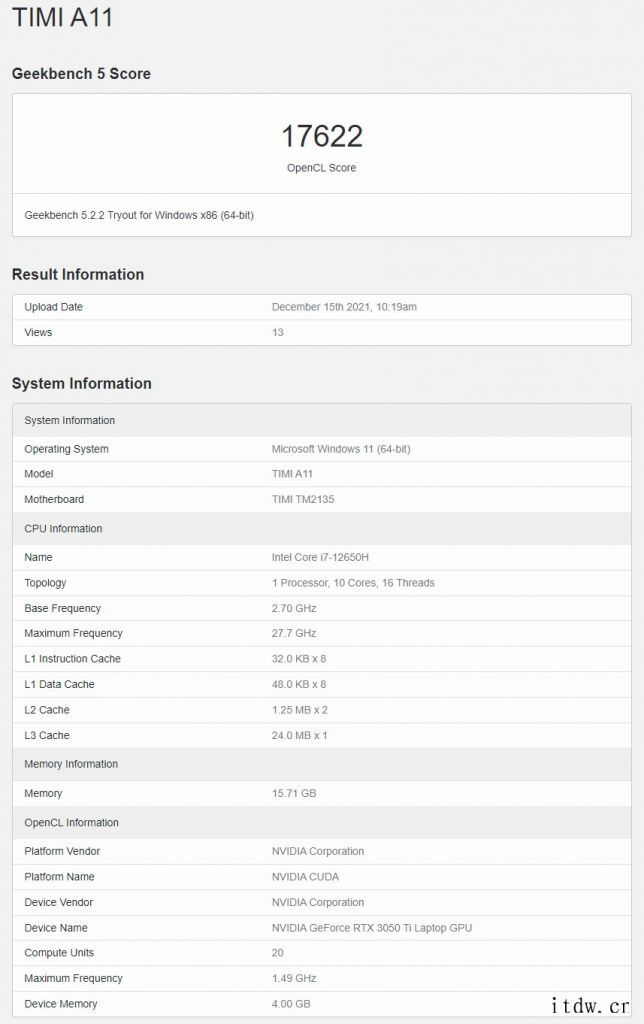Click the Topology label

coord(45,583)
